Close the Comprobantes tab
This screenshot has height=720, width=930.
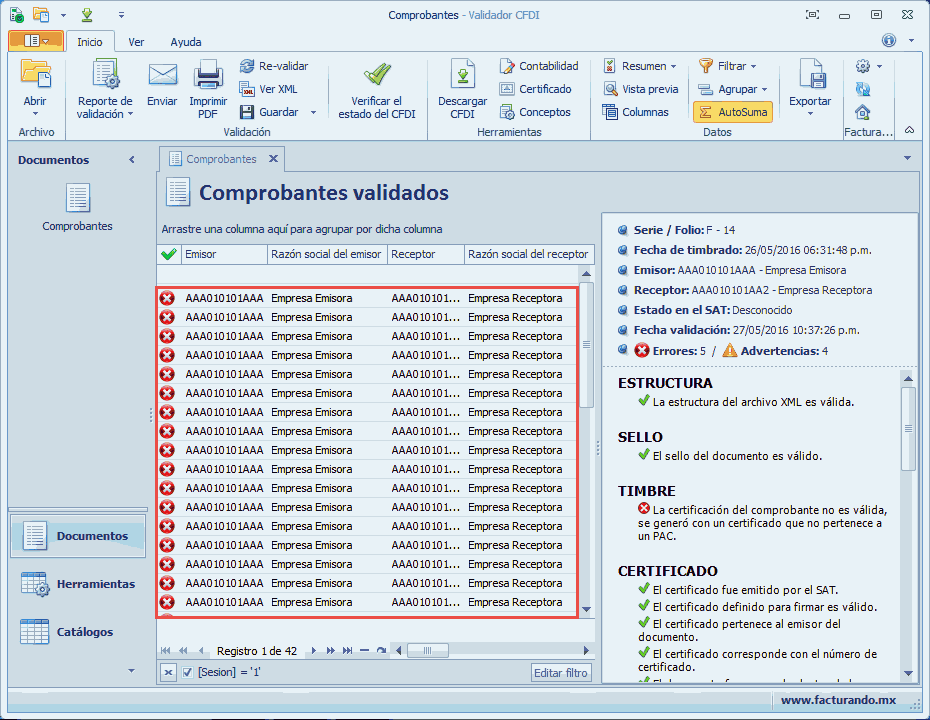(x=273, y=158)
